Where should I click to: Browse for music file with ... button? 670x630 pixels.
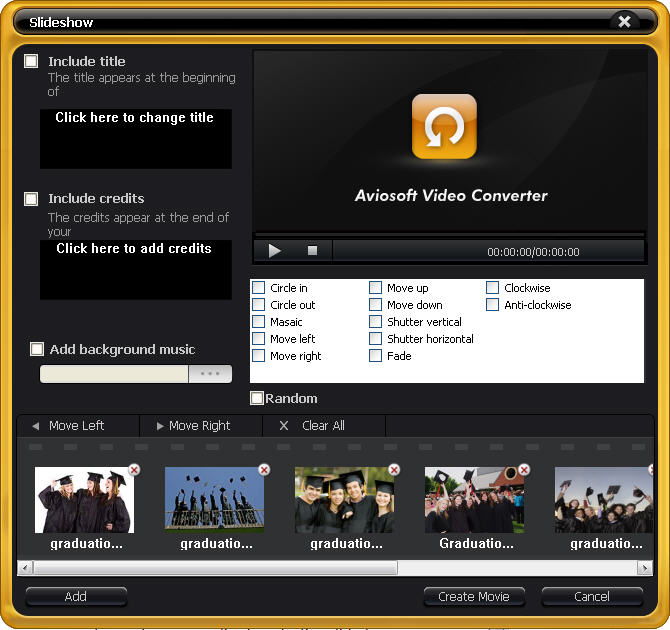pyautogui.click(x=210, y=374)
